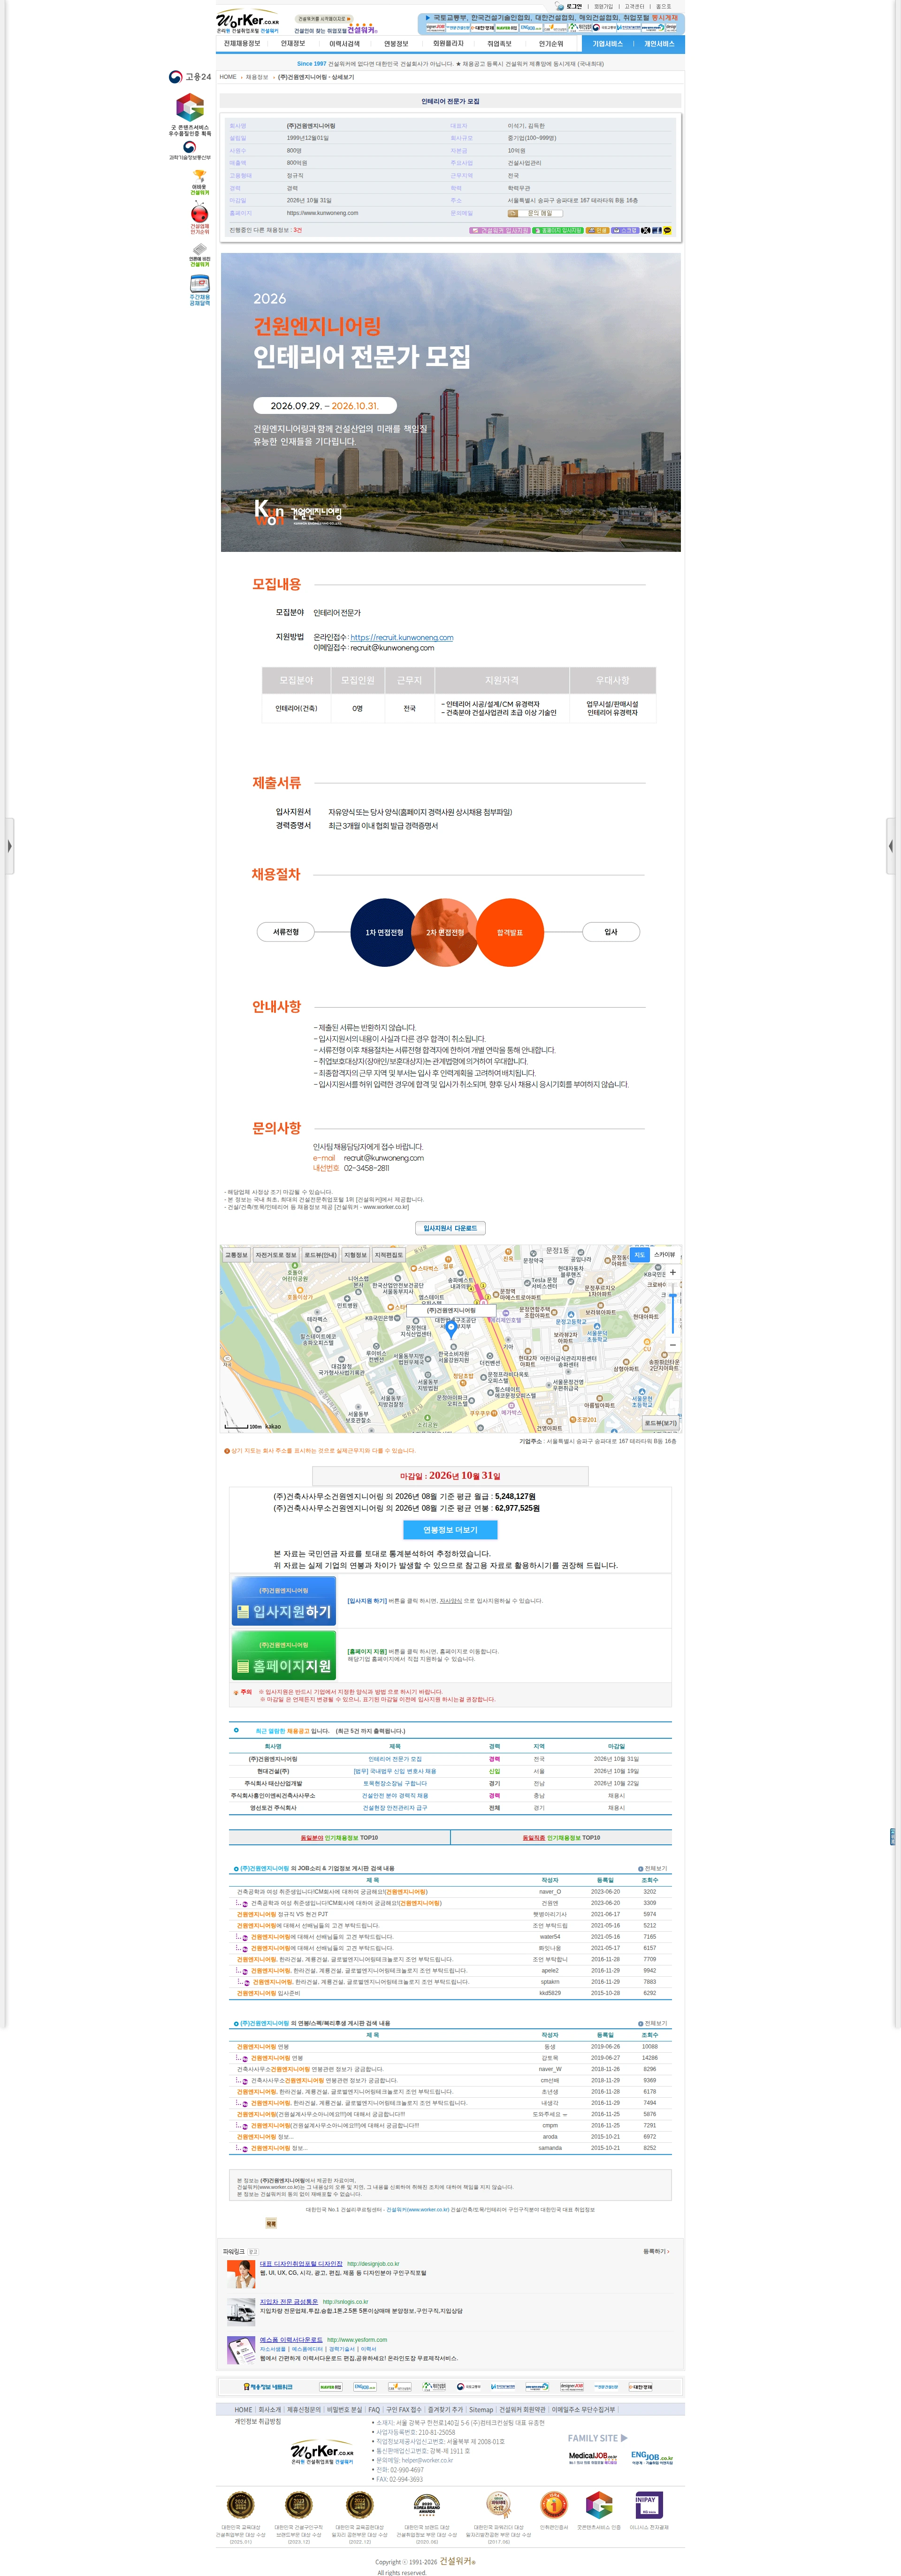Click the blue location pin on map

coord(451,1329)
